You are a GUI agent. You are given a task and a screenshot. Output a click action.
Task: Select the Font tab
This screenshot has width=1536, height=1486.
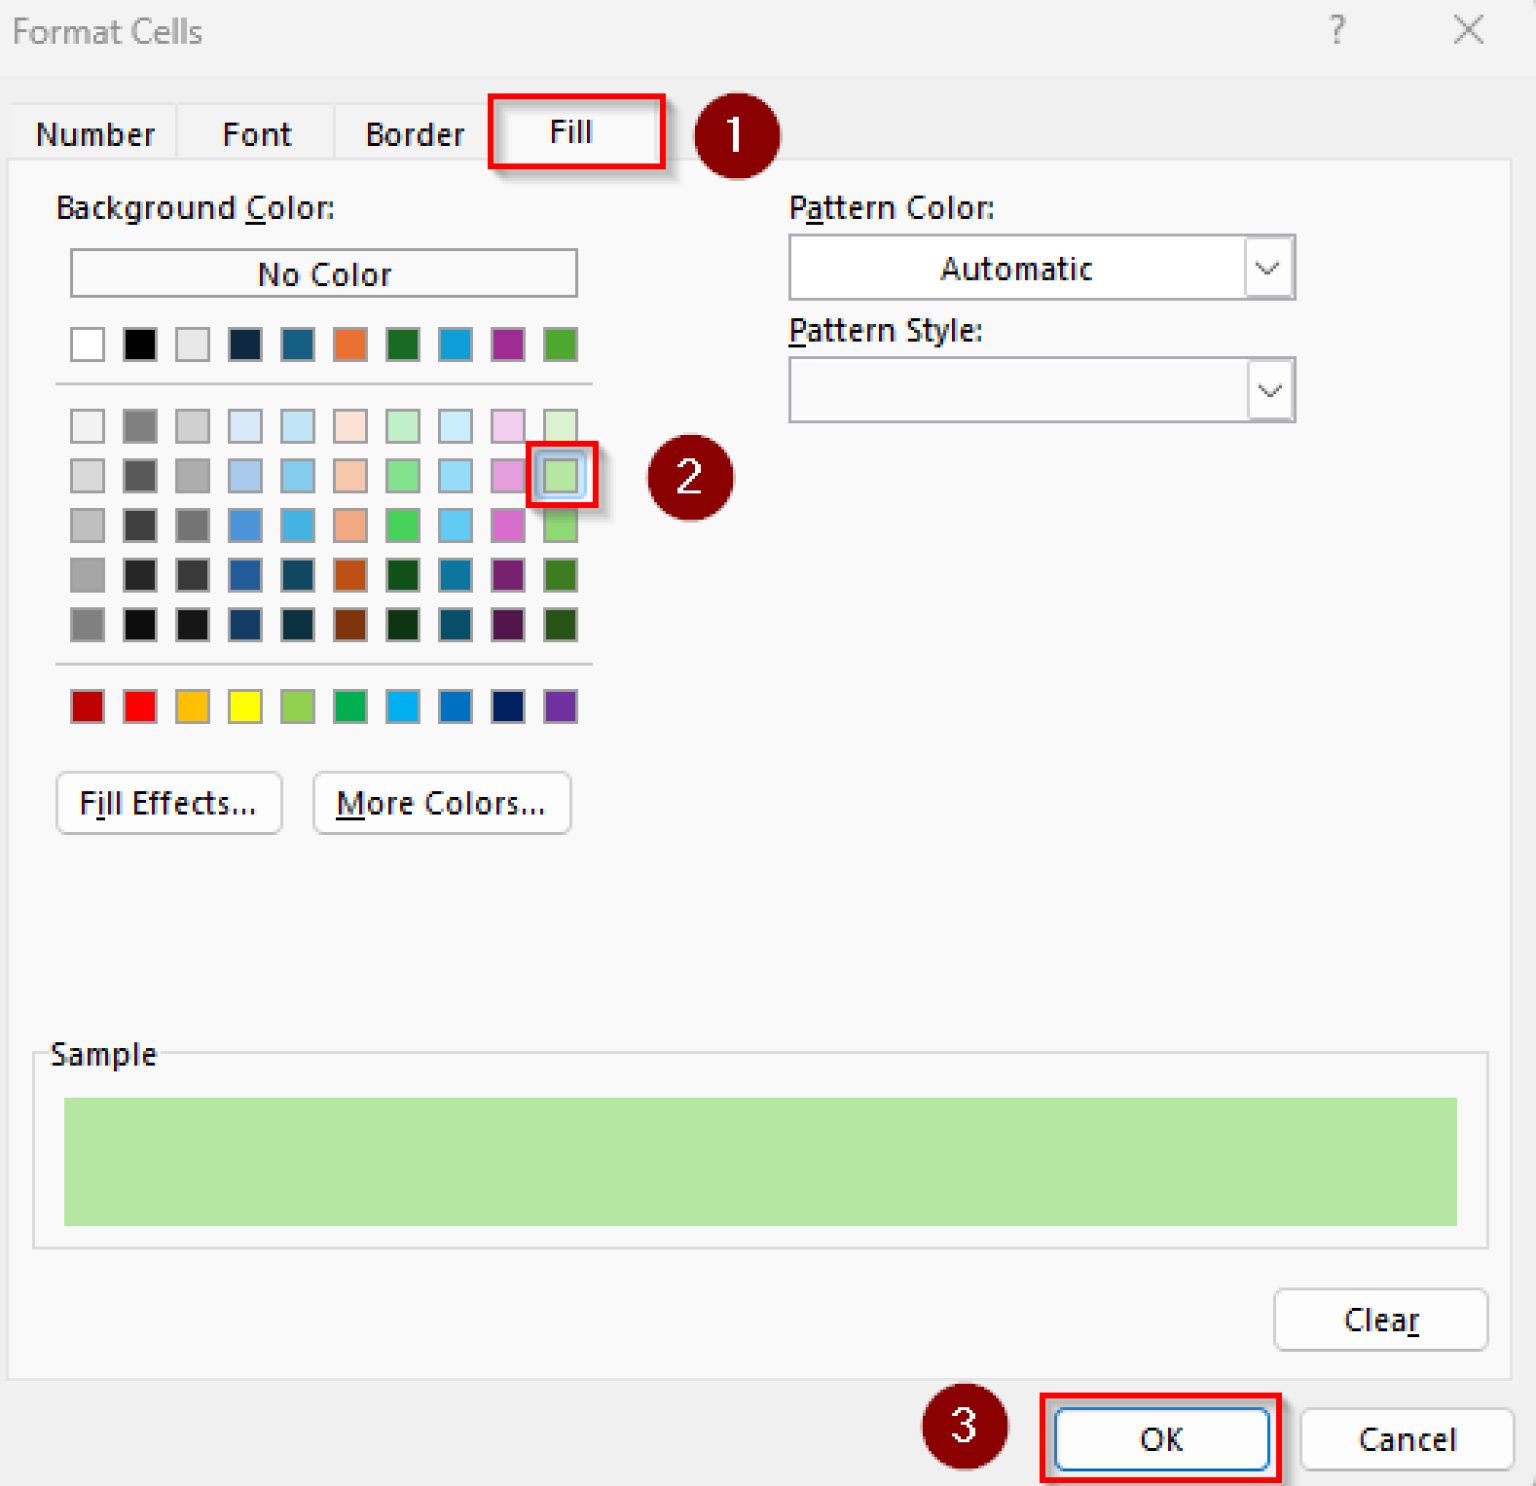coord(256,133)
